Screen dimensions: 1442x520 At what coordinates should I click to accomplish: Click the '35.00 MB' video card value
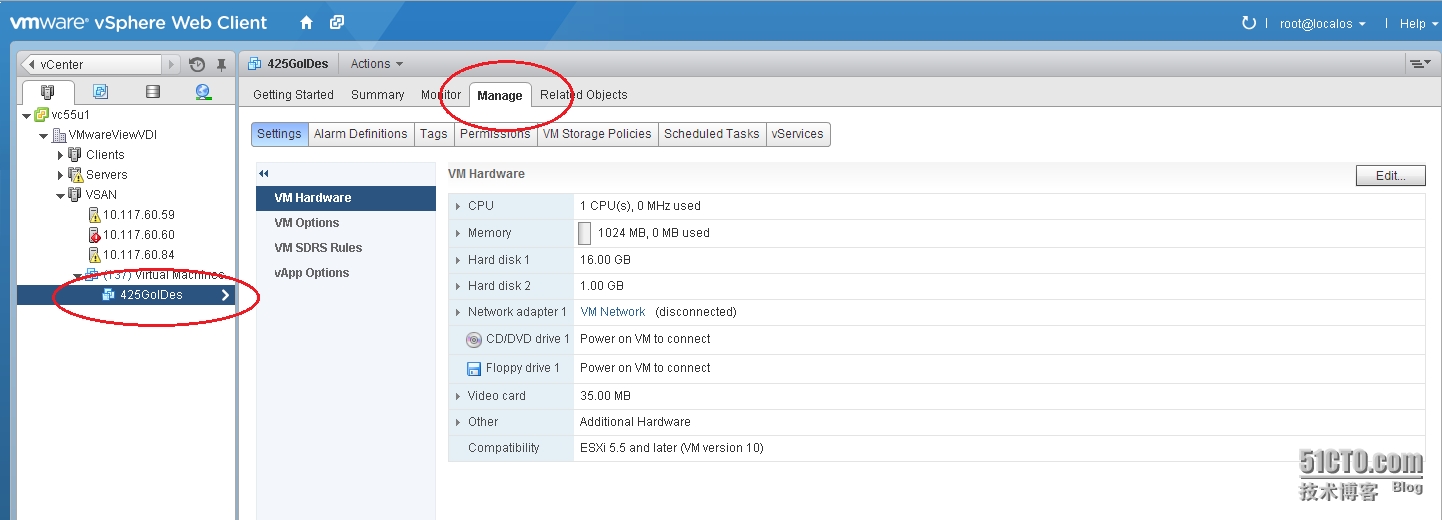click(606, 396)
